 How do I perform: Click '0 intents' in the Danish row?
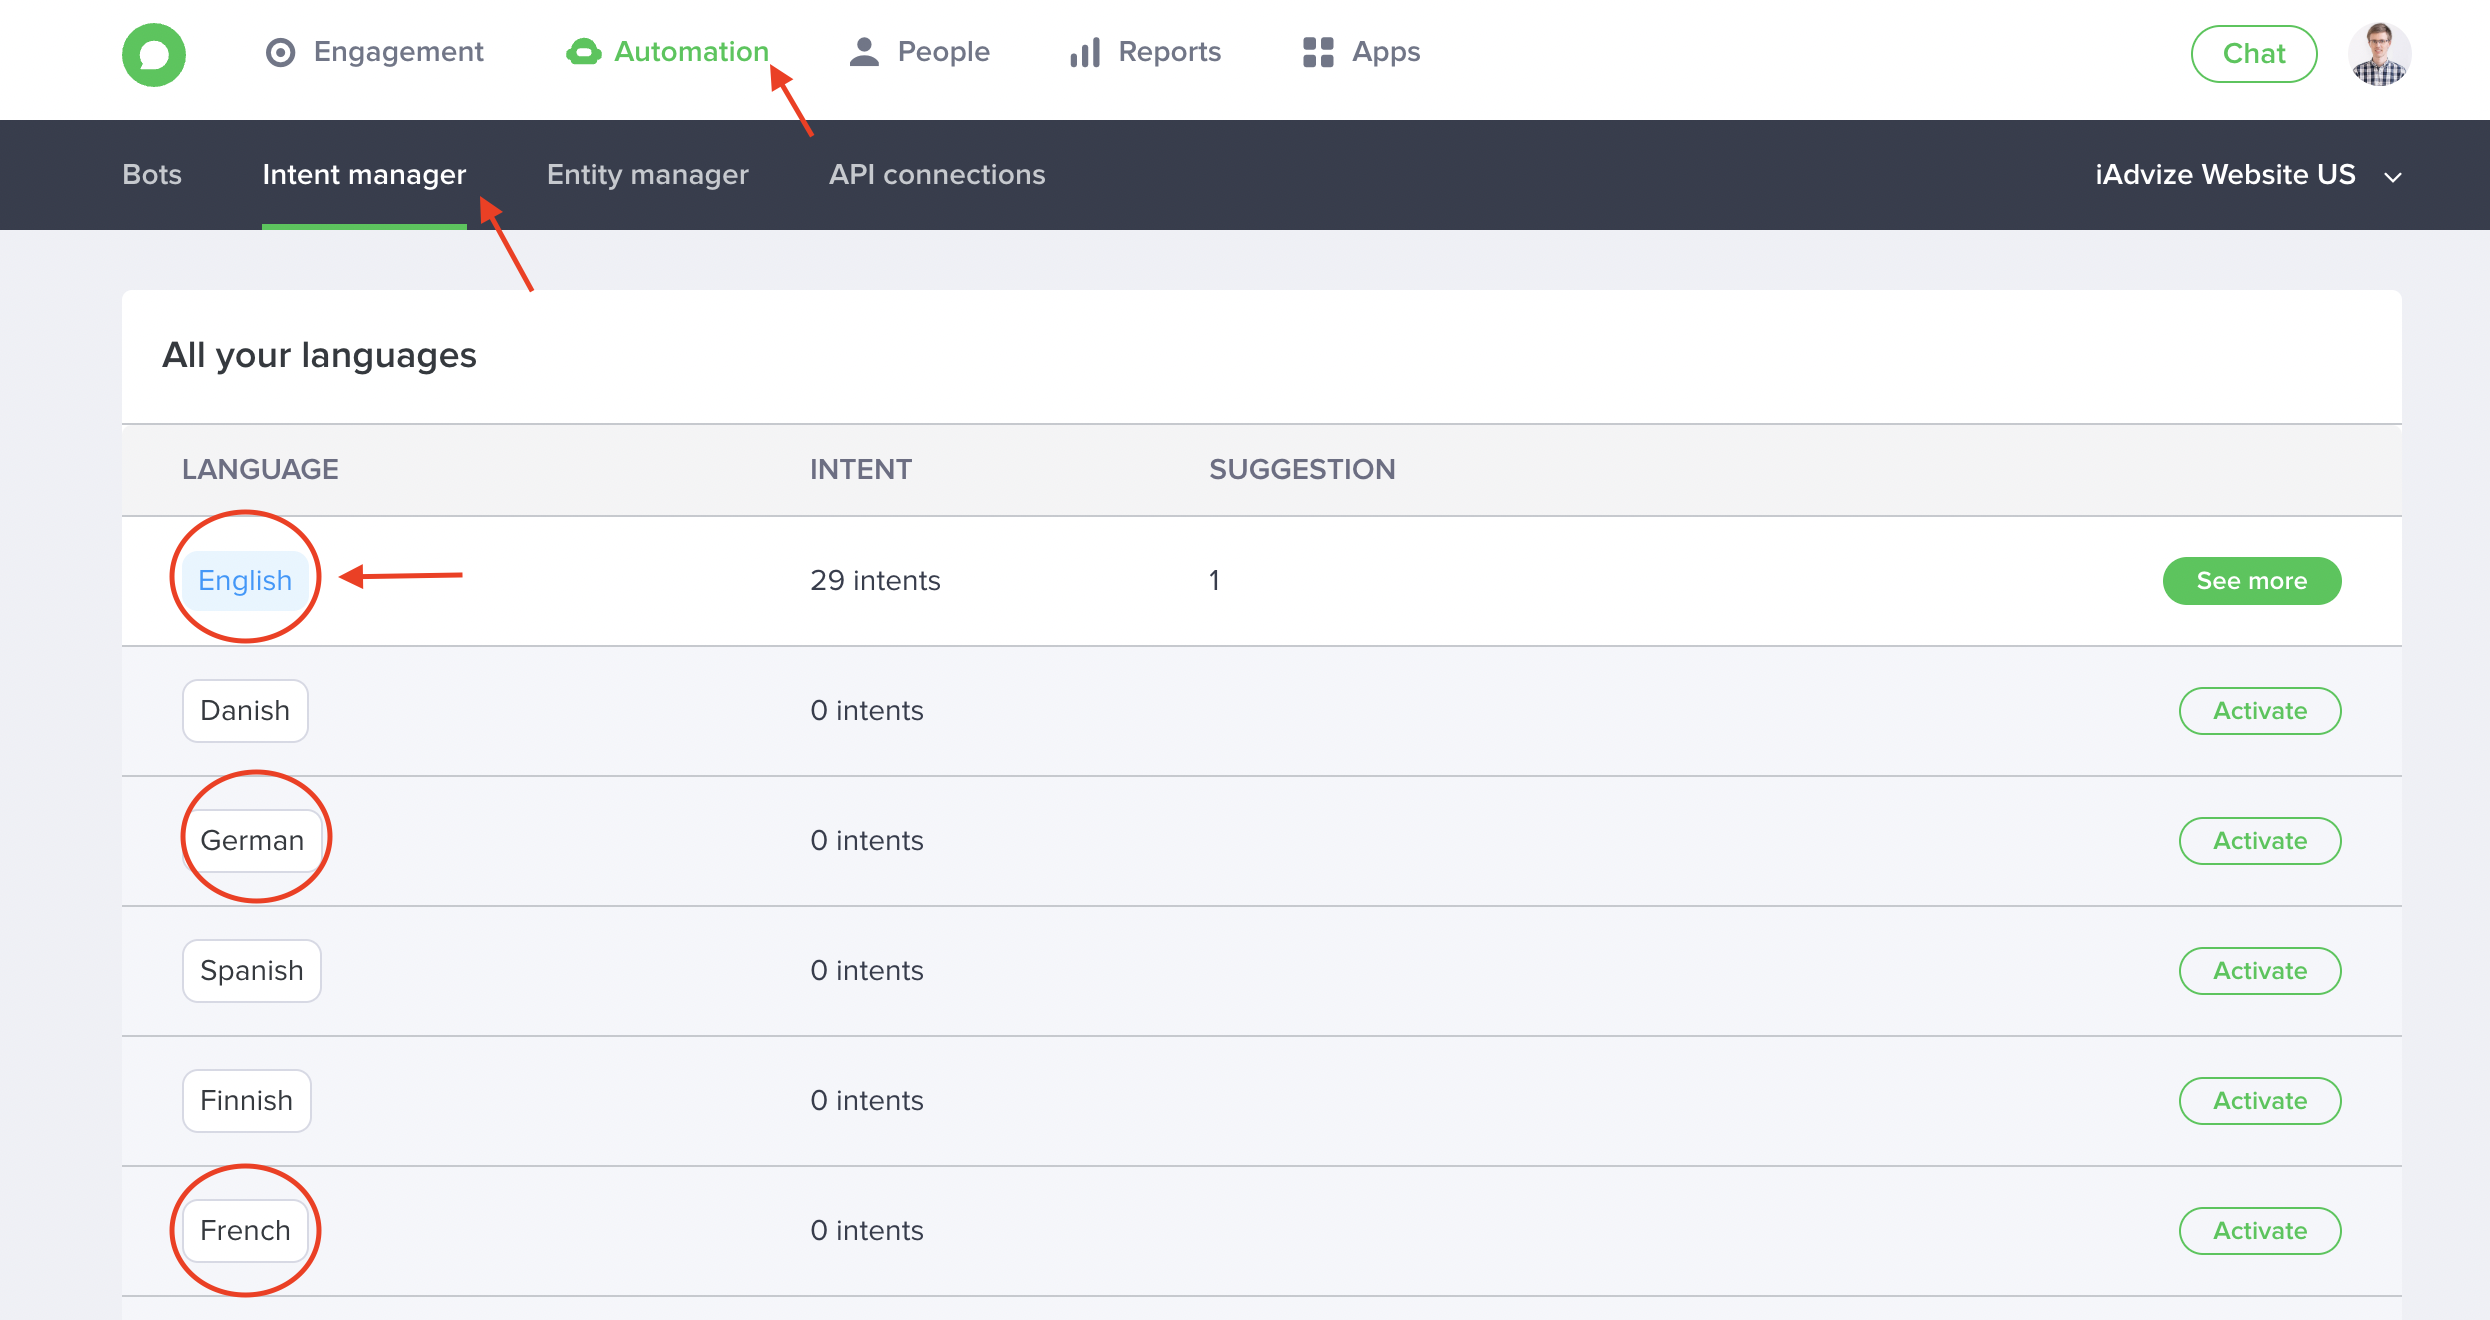[x=867, y=711]
